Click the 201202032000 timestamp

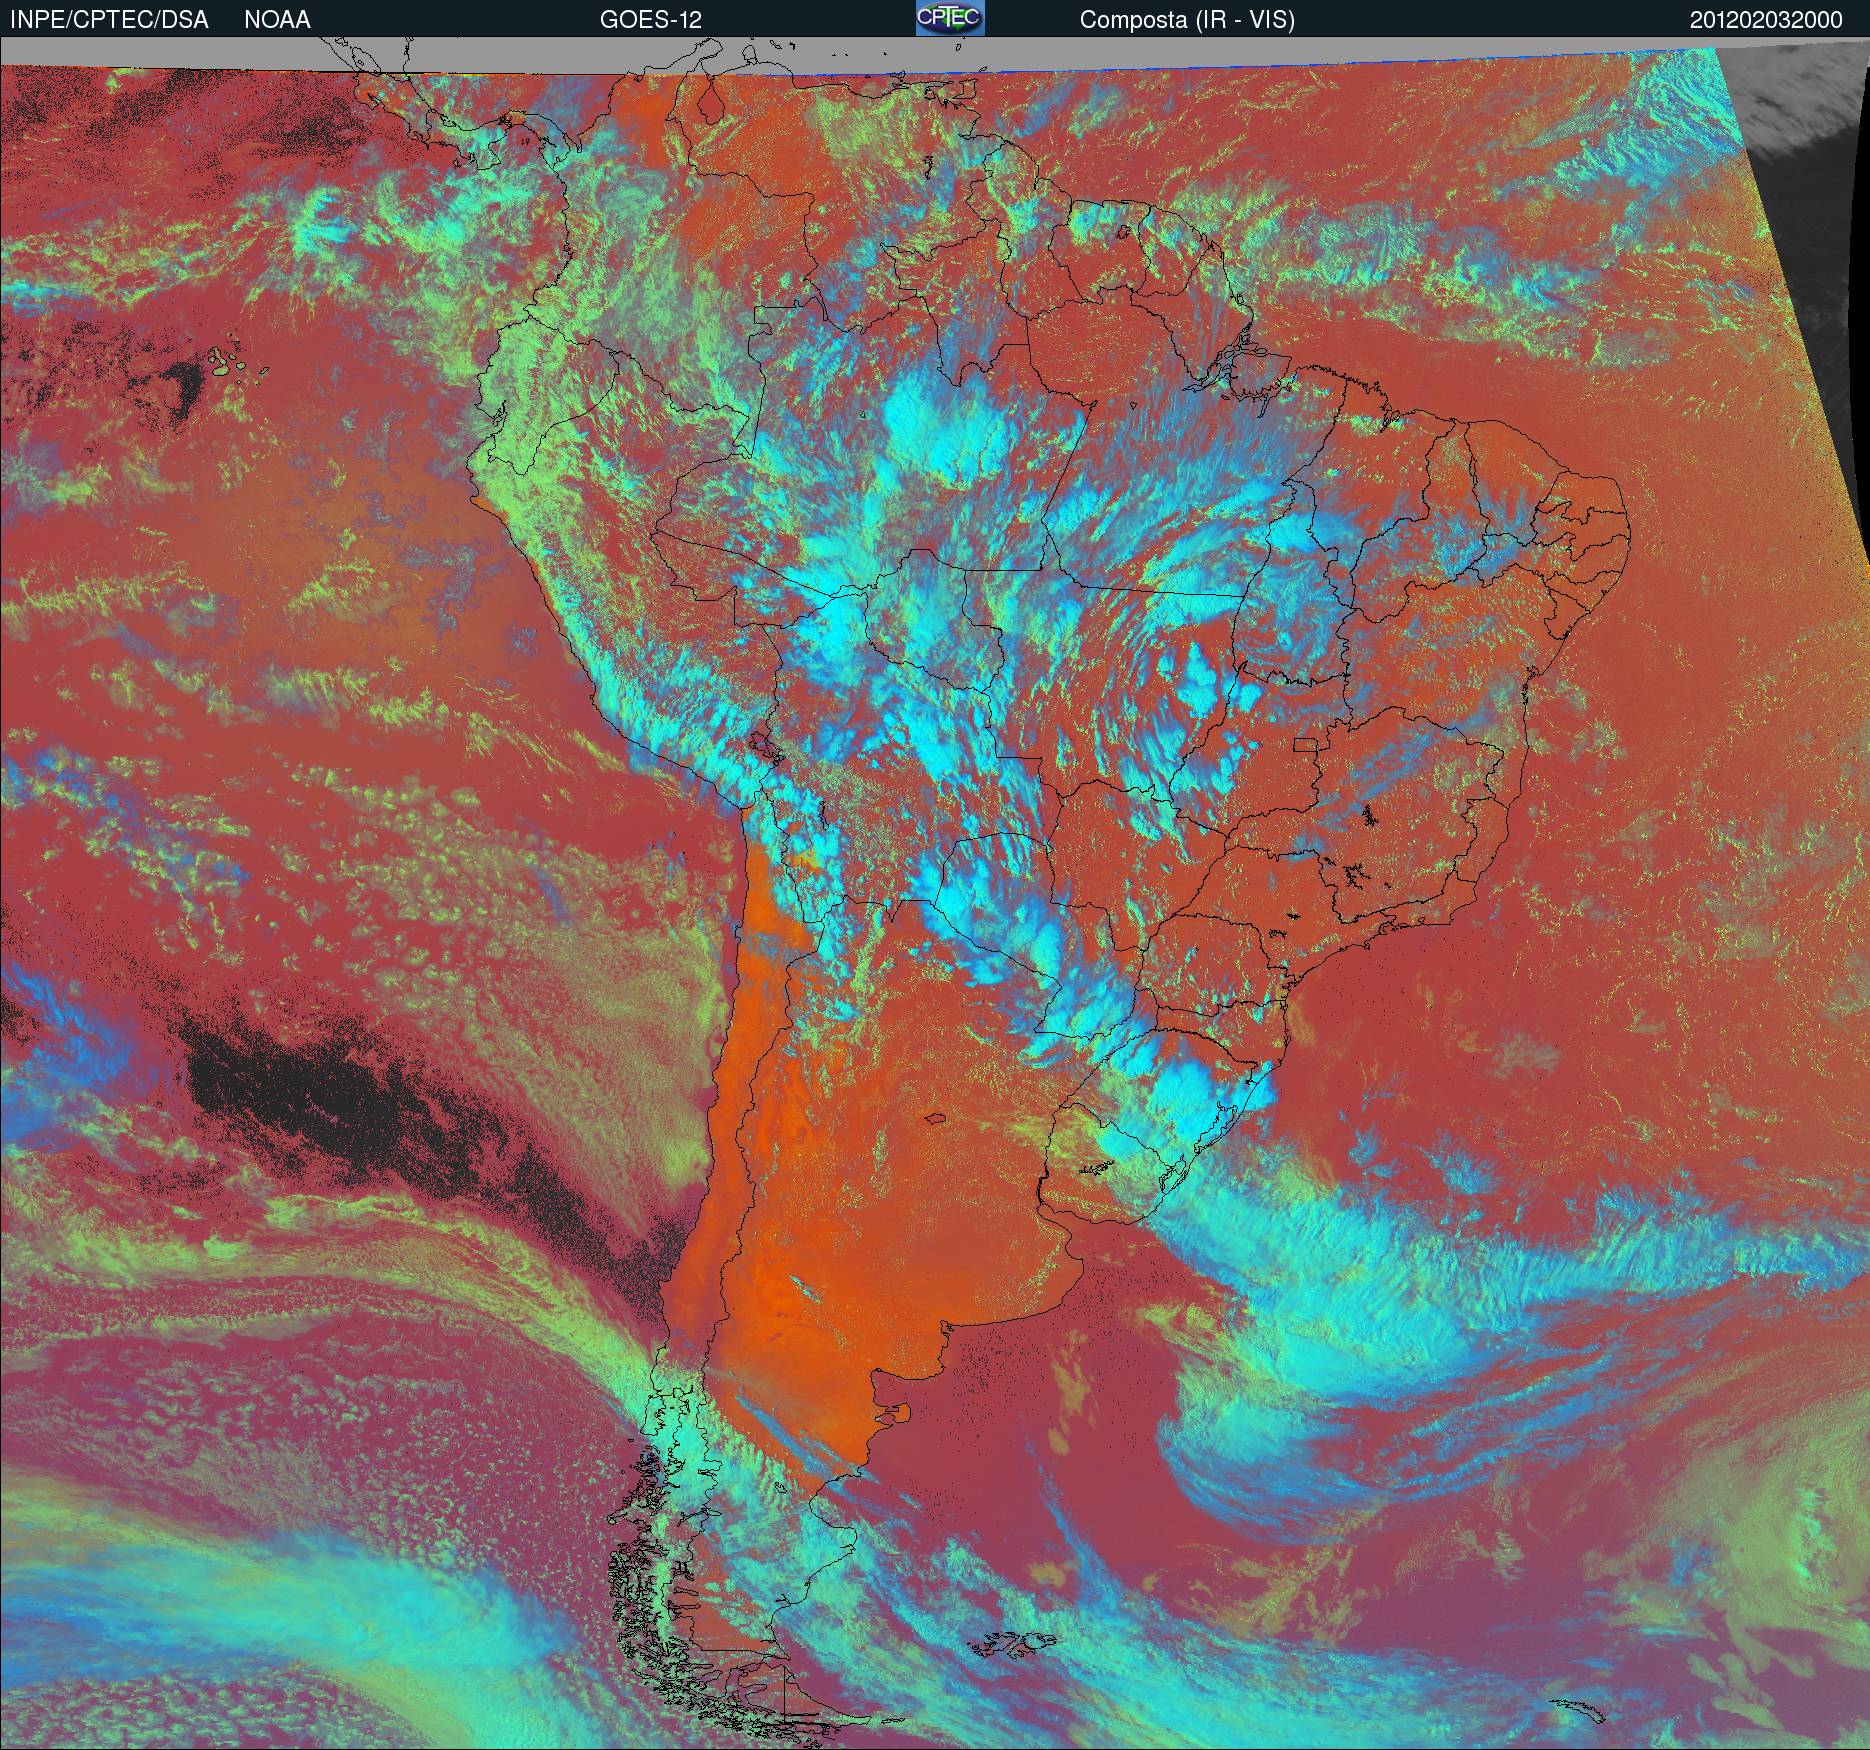[x=1766, y=20]
